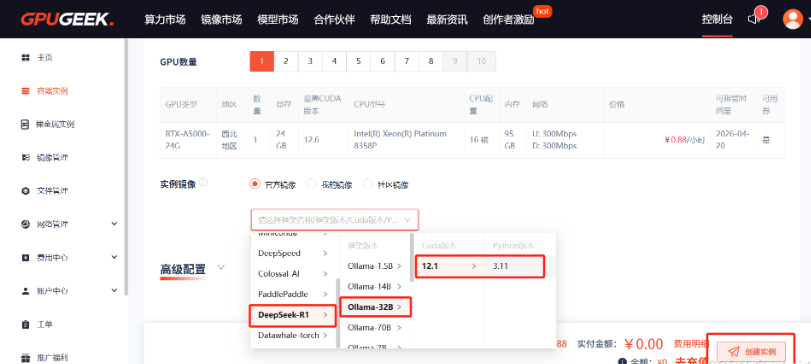The width and height of the screenshot is (811, 364).
Task: Open the 主页 home icon in the sidebar
Action: pyautogui.click(x=25, y=57)
